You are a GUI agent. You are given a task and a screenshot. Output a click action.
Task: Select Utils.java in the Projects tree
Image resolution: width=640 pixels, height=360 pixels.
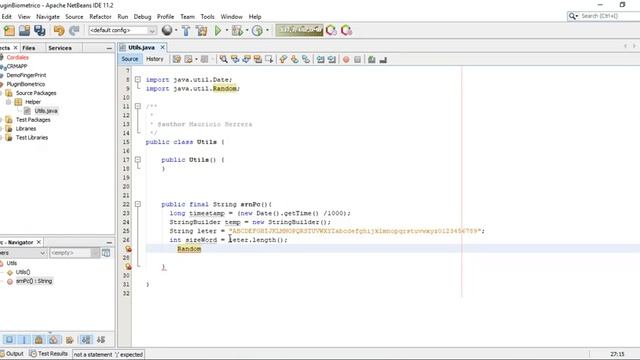click(x=46, y=111)
